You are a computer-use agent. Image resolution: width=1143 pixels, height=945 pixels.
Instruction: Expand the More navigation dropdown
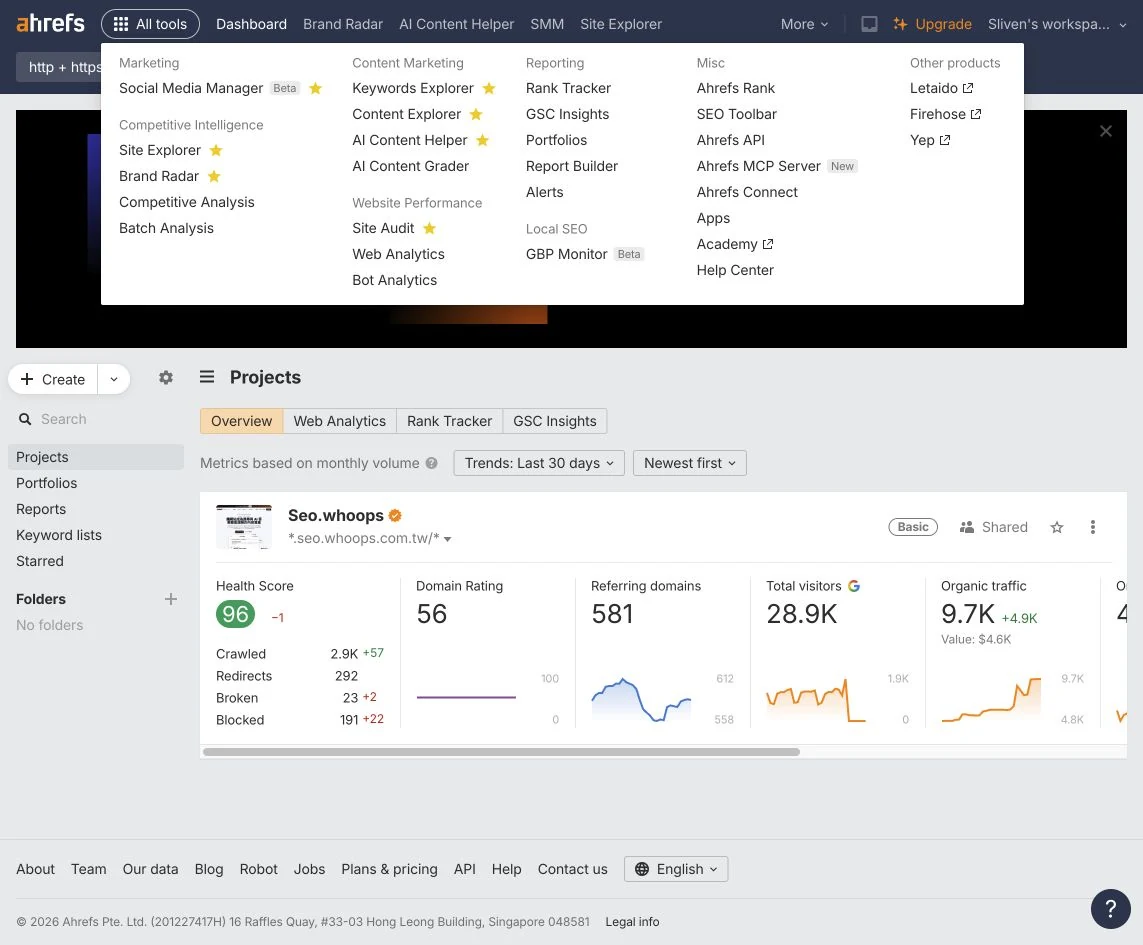[x=804, y=24]
